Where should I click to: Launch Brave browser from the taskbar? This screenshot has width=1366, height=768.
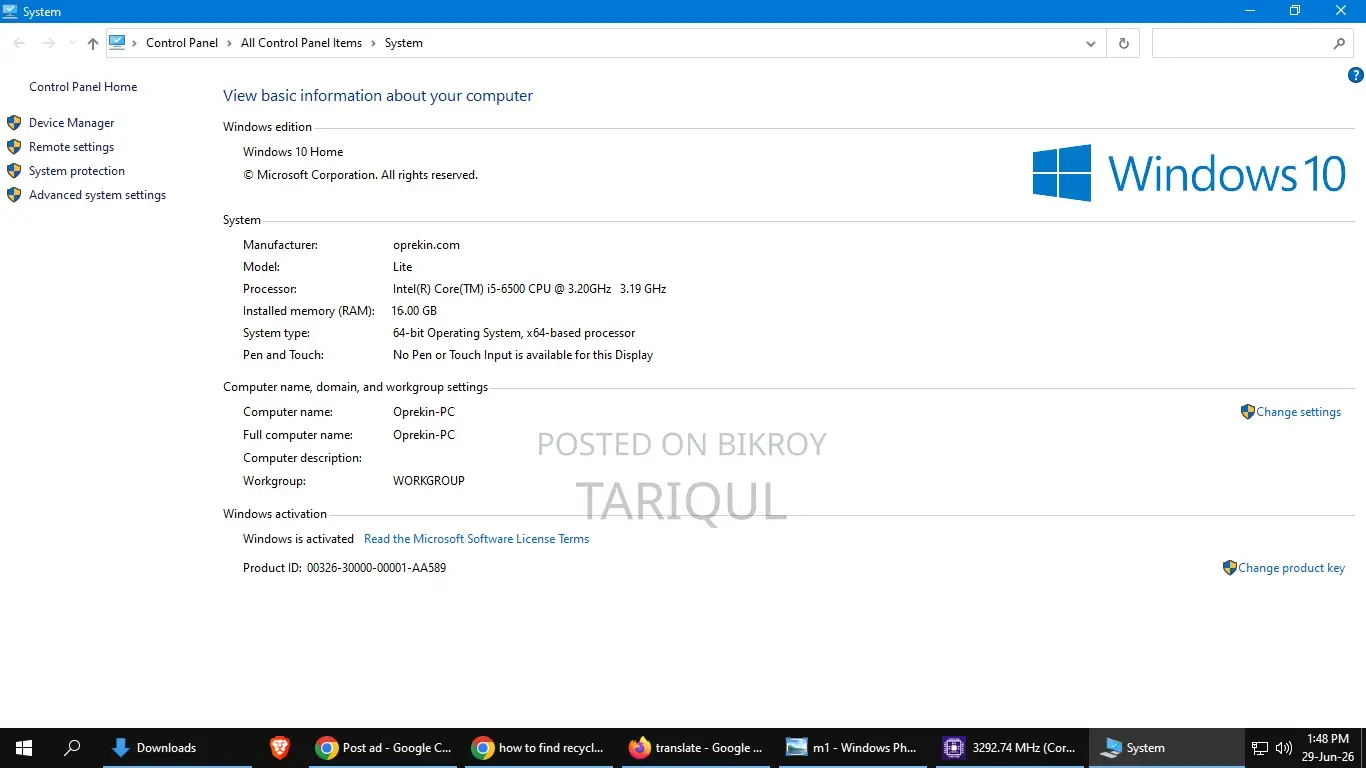pyautogui.click(x=280, y=747)
